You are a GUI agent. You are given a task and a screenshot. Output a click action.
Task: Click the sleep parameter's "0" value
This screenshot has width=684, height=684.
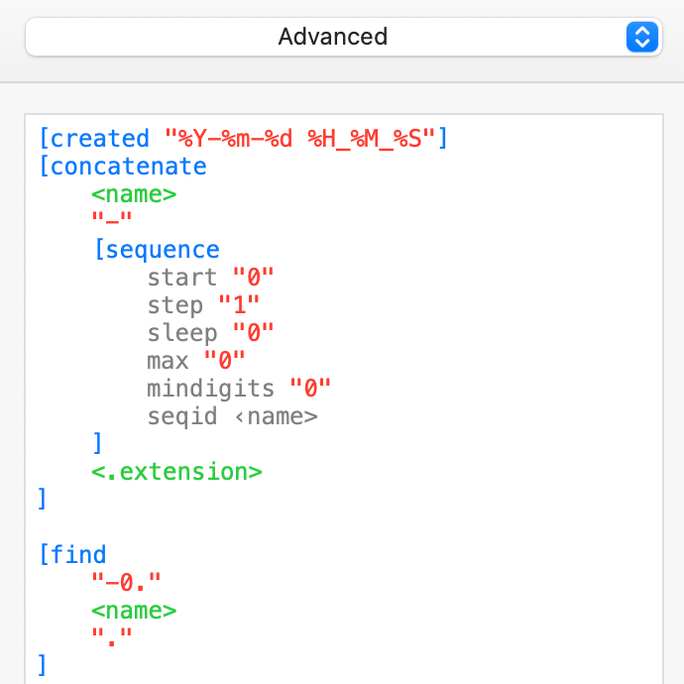(253, 333)
